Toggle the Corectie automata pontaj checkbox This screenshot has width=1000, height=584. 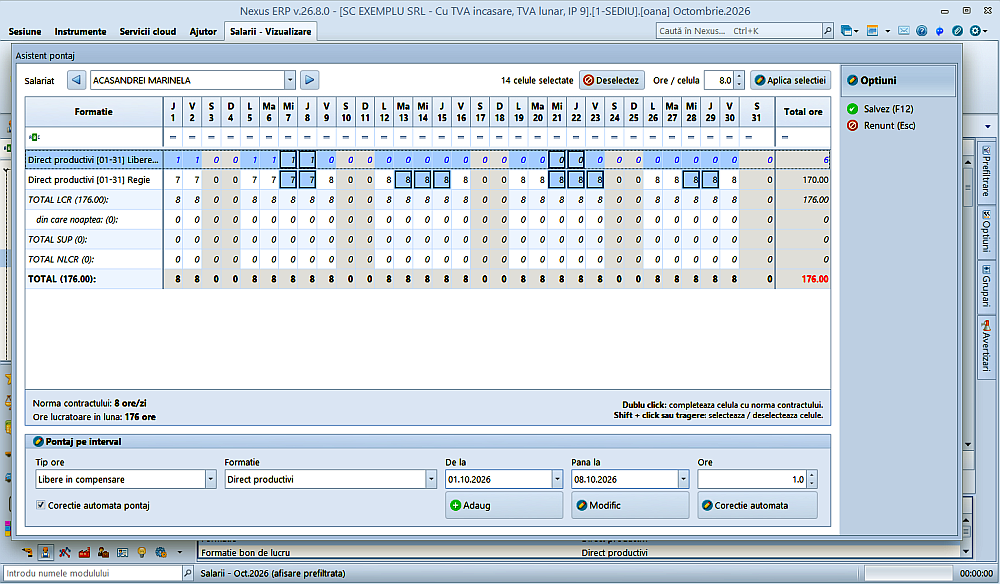pyautogui.click(x=41, y=505)
